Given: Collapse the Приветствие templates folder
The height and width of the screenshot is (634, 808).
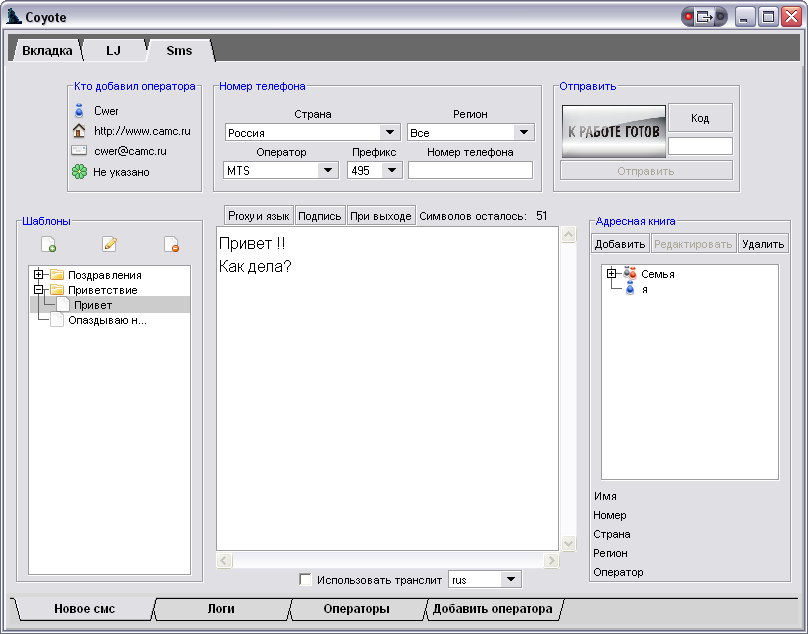Looking at the screenshot, I should (39, 290).
